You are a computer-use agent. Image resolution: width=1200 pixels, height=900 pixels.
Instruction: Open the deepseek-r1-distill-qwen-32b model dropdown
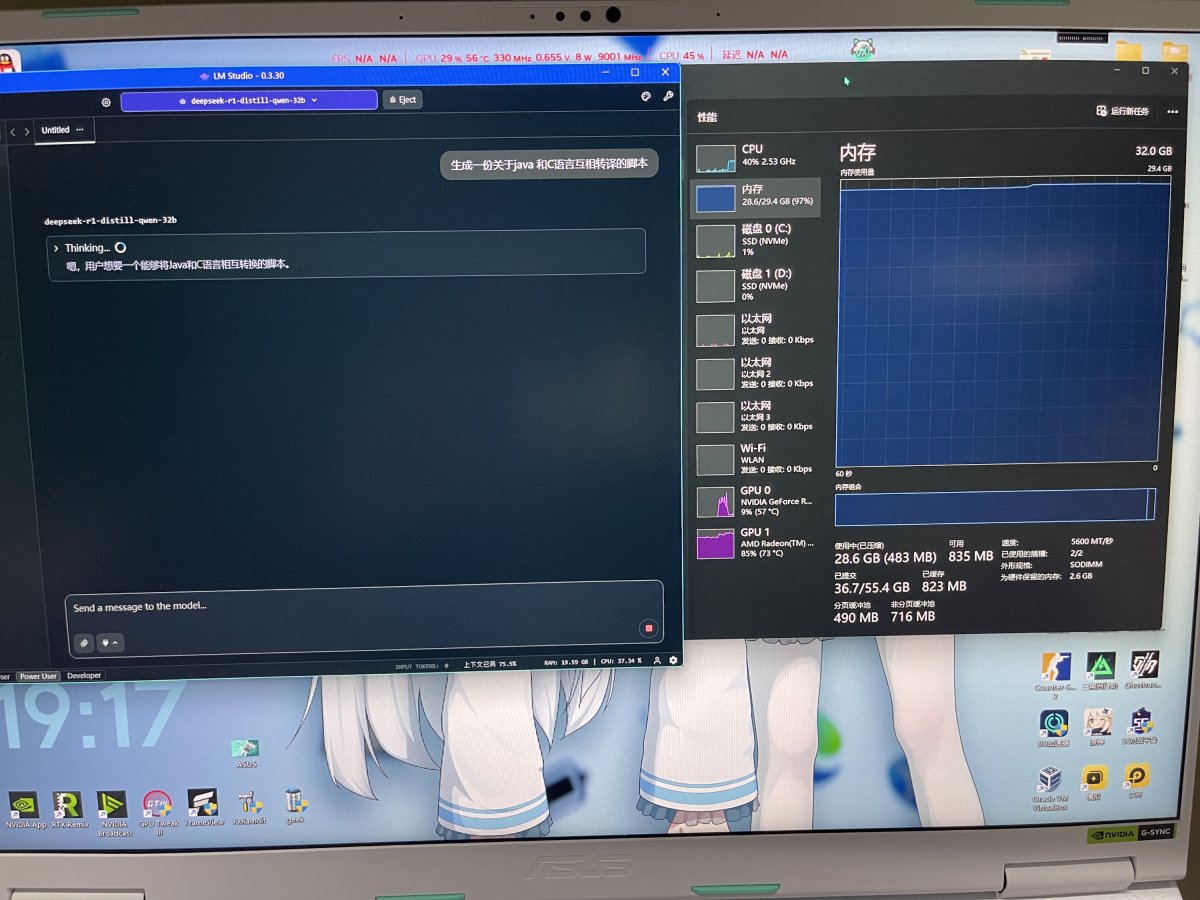249,100
